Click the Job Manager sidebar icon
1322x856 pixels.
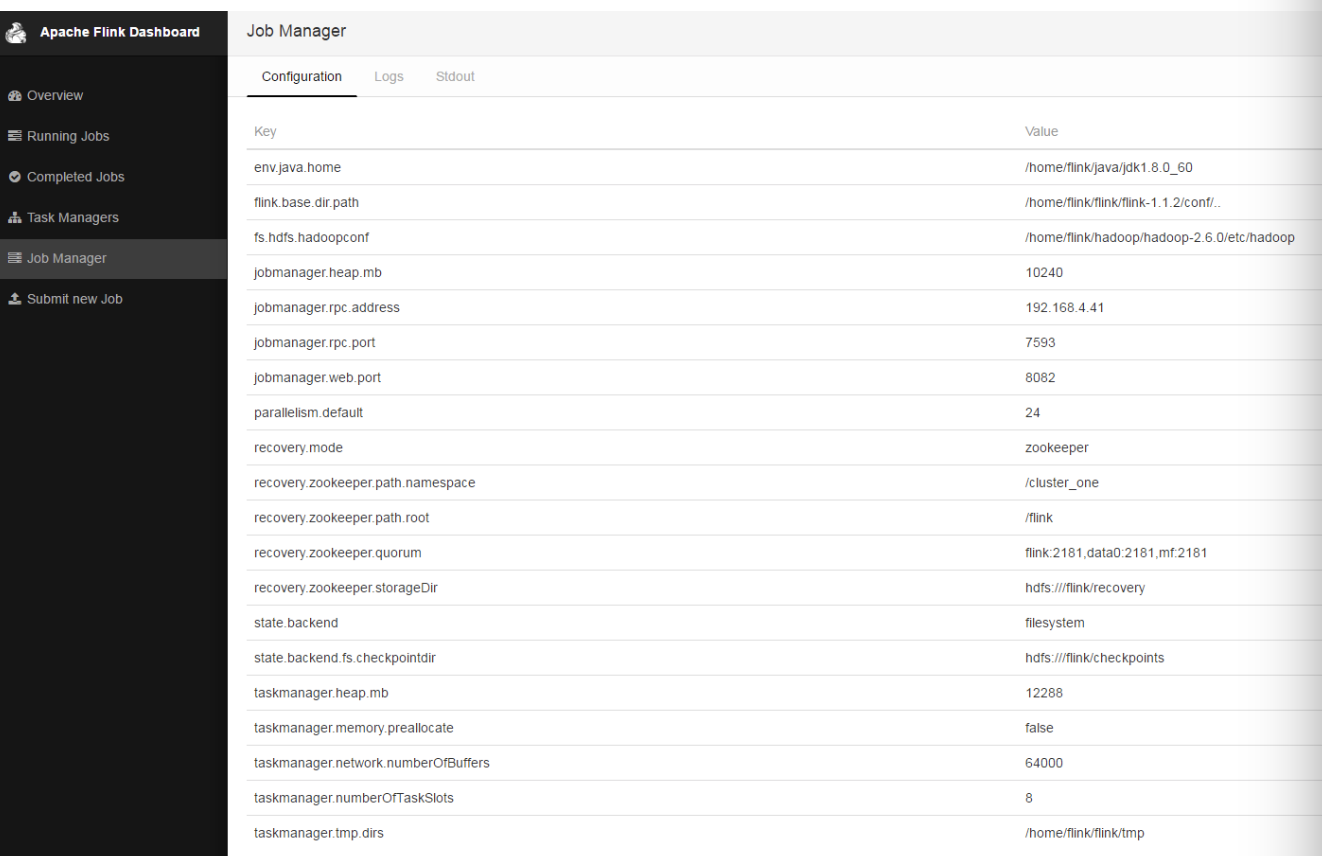(x=15, y=259)
